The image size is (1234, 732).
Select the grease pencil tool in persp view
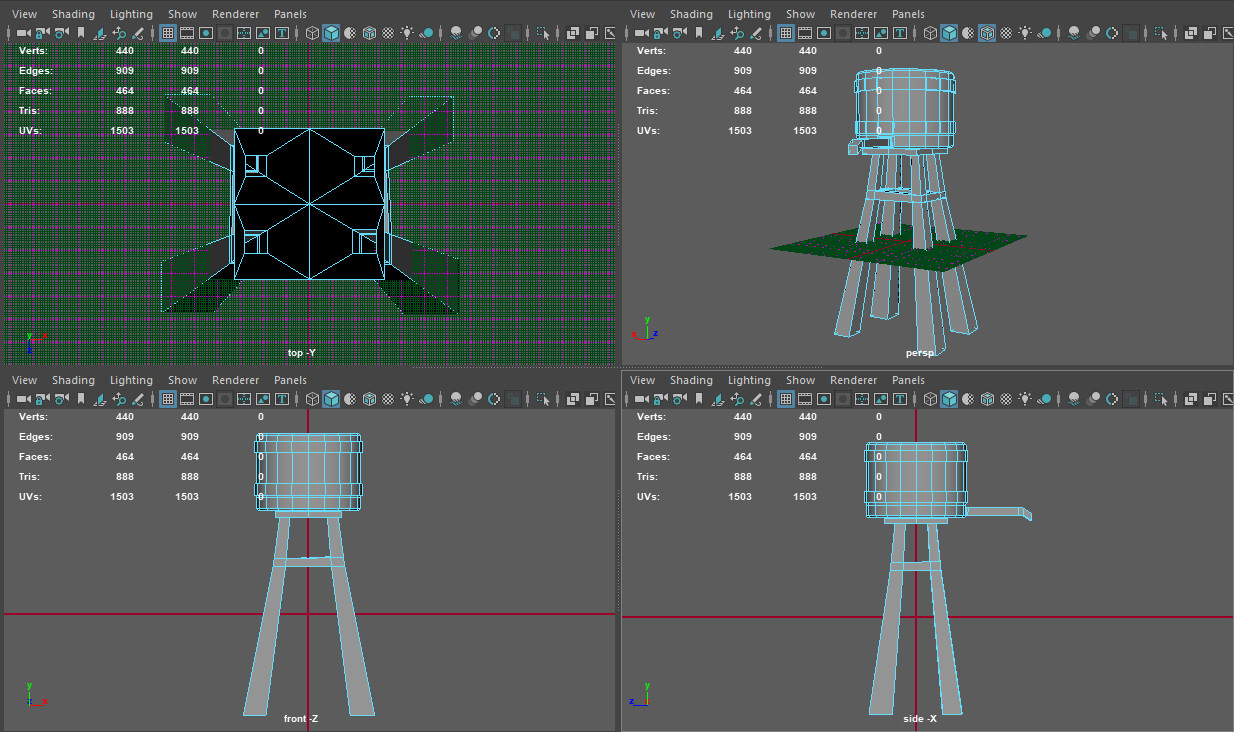[x=757, y=33]
